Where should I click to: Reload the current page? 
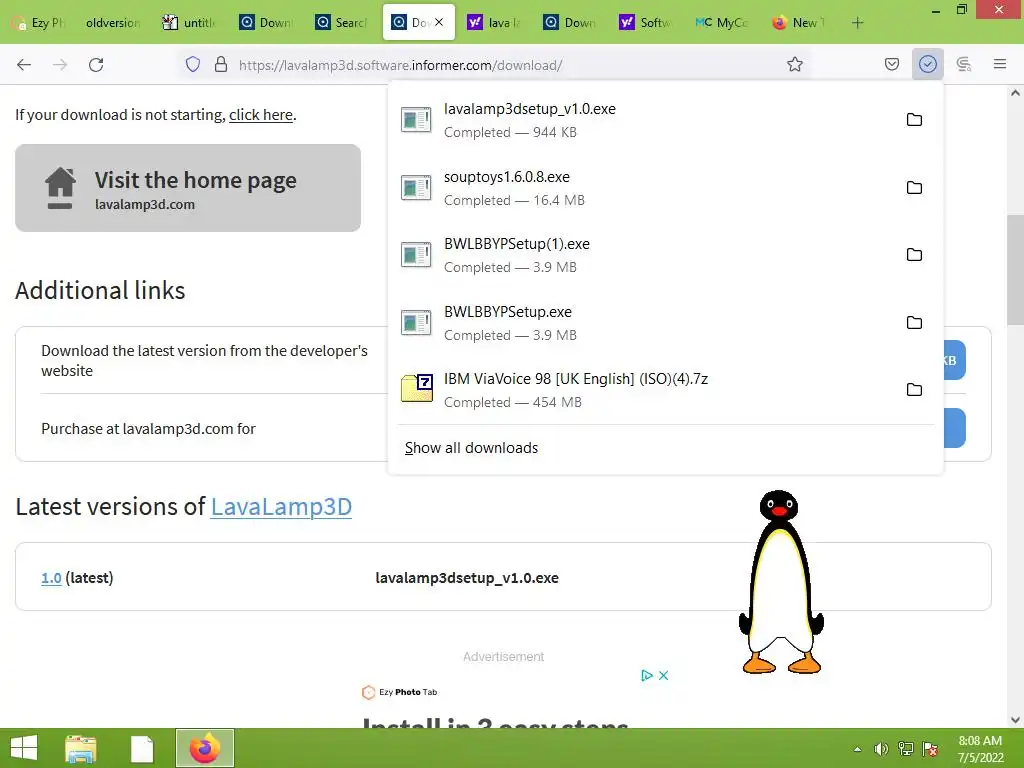pos(96,64)
